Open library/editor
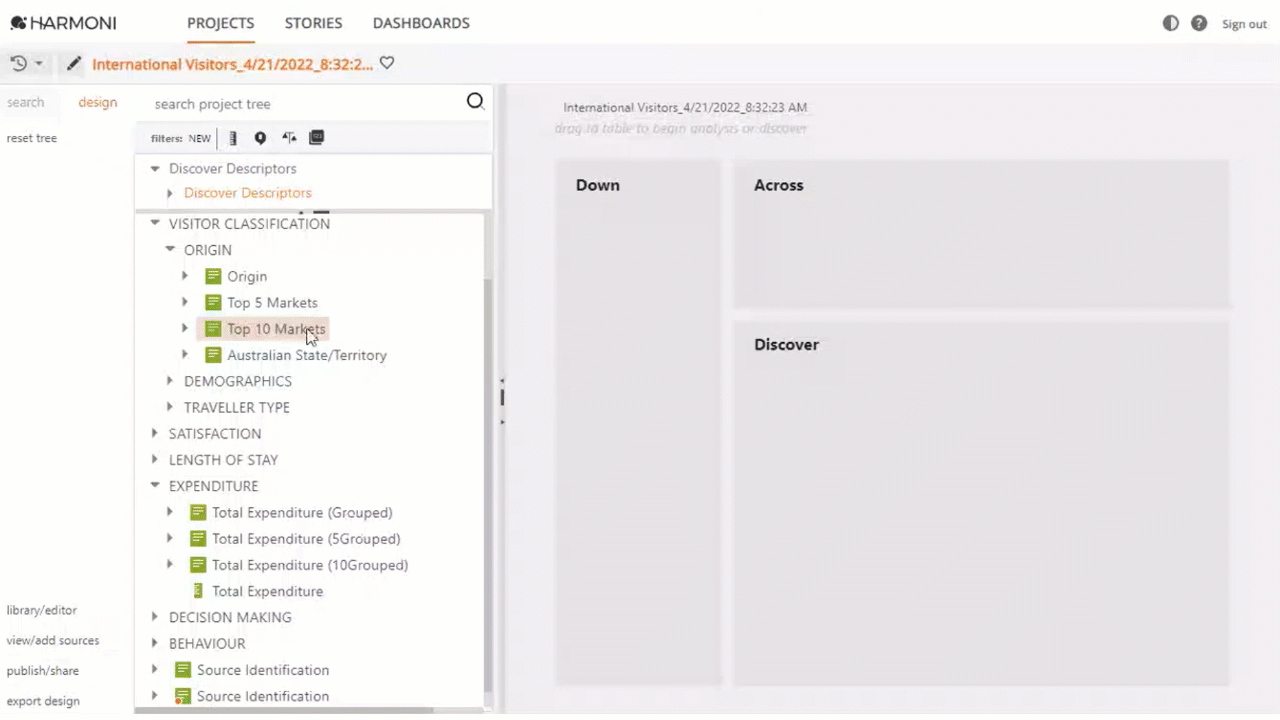This screenshot has width=1280, height=720. (x=42, y=610)
